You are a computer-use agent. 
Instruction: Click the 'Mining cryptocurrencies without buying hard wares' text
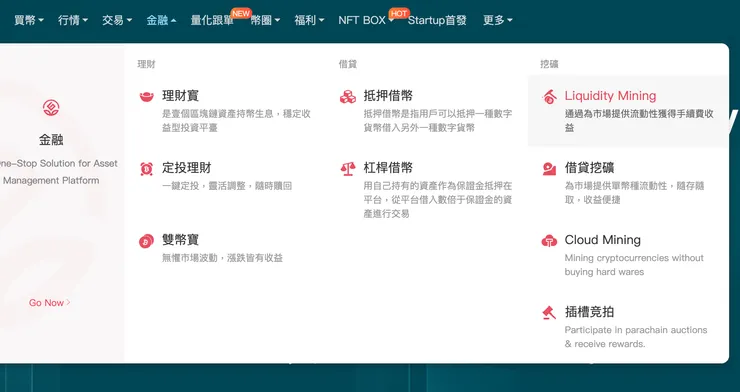(634, 265)
